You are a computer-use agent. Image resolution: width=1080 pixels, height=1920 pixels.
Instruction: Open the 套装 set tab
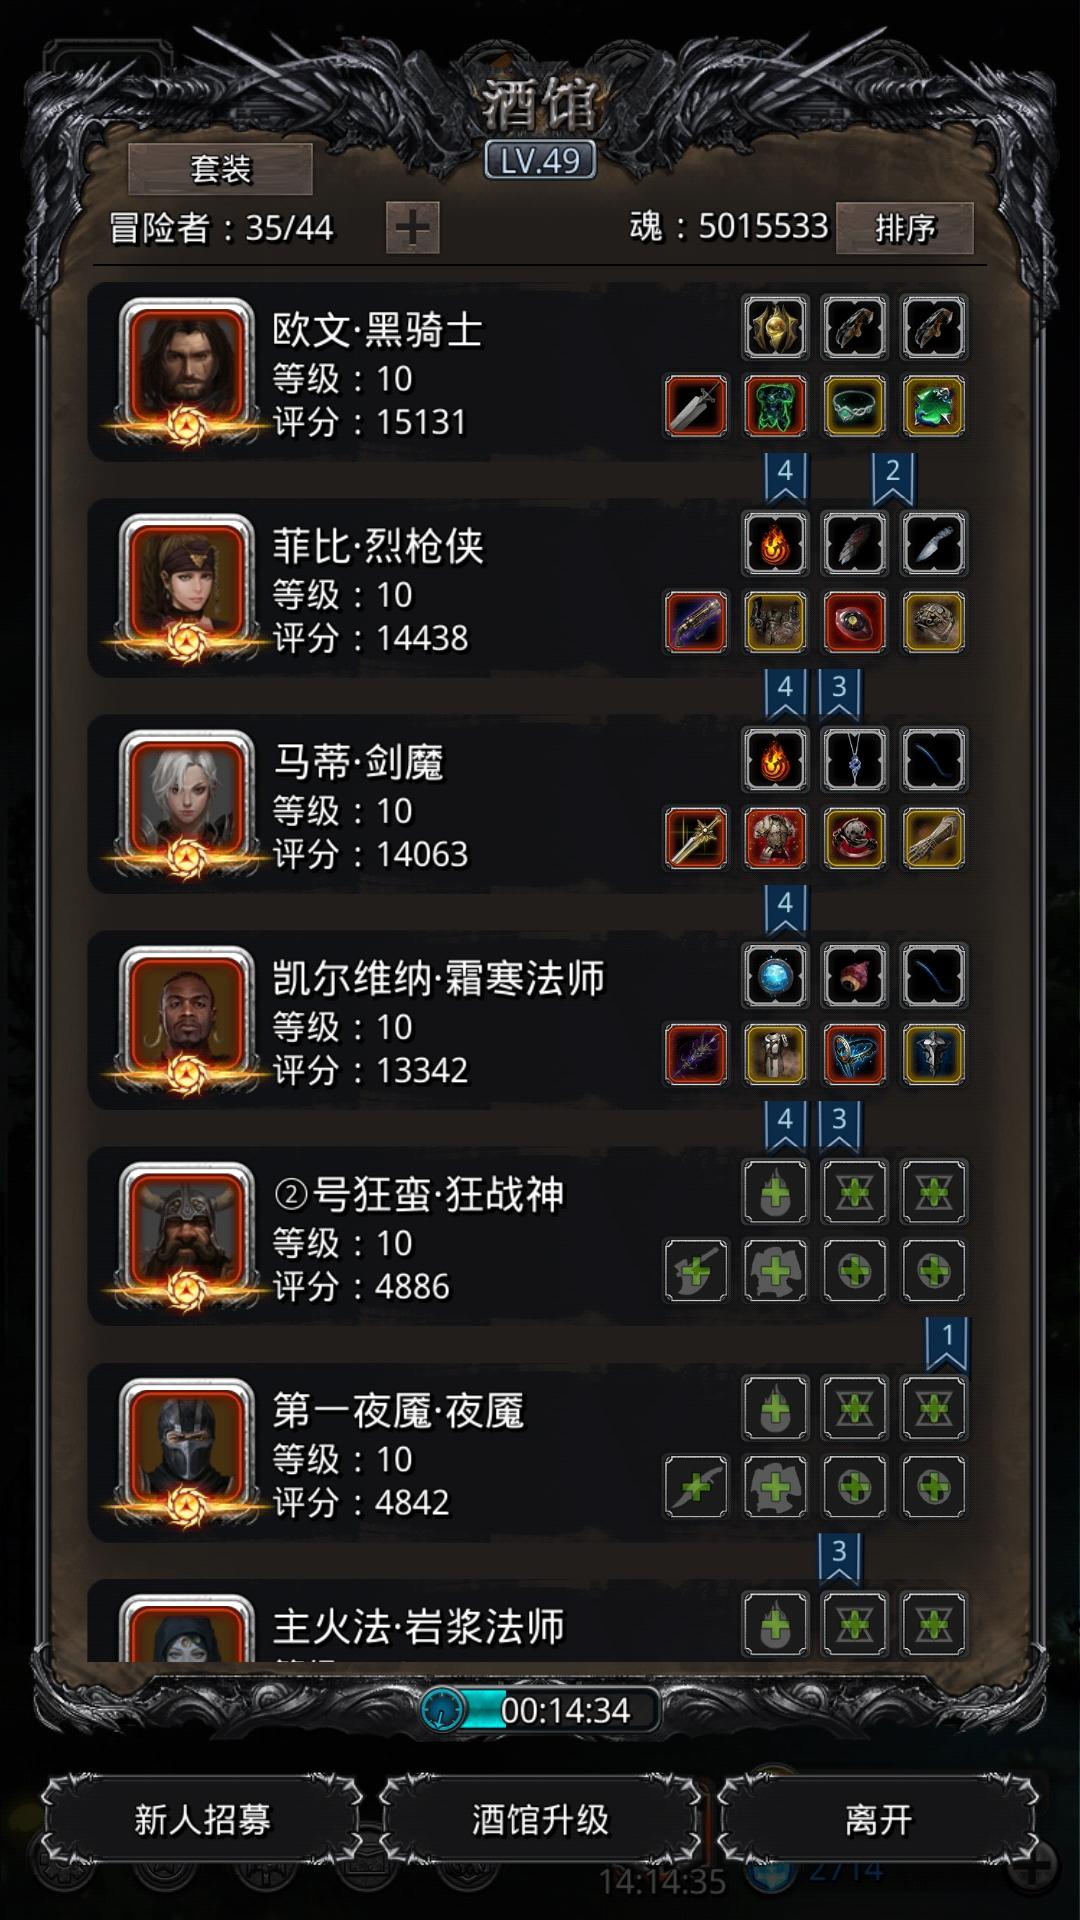220,169
